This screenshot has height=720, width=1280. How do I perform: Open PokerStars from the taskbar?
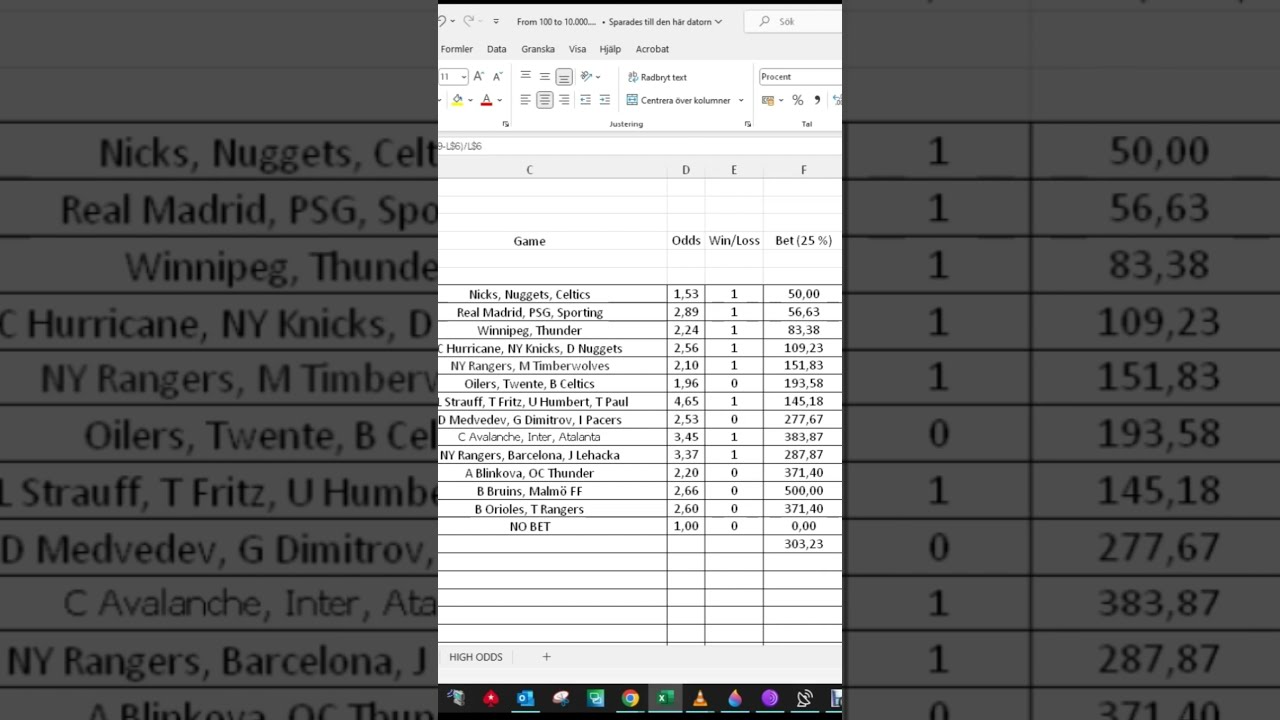point(491,699)
